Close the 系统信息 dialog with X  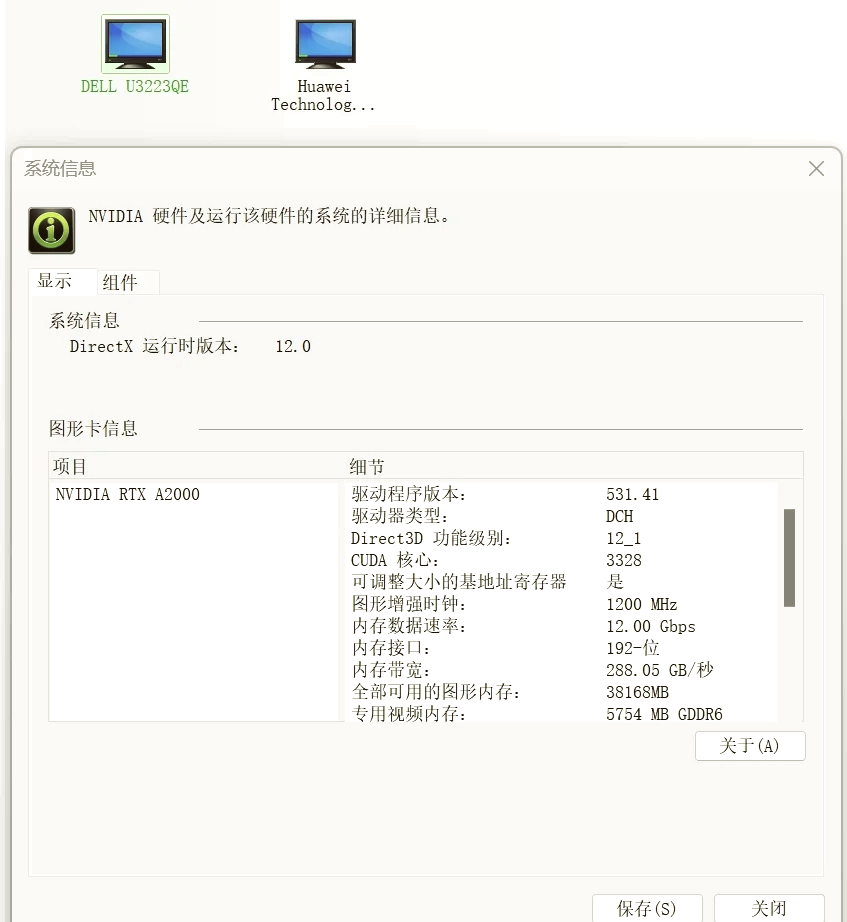tap(816, 169)
